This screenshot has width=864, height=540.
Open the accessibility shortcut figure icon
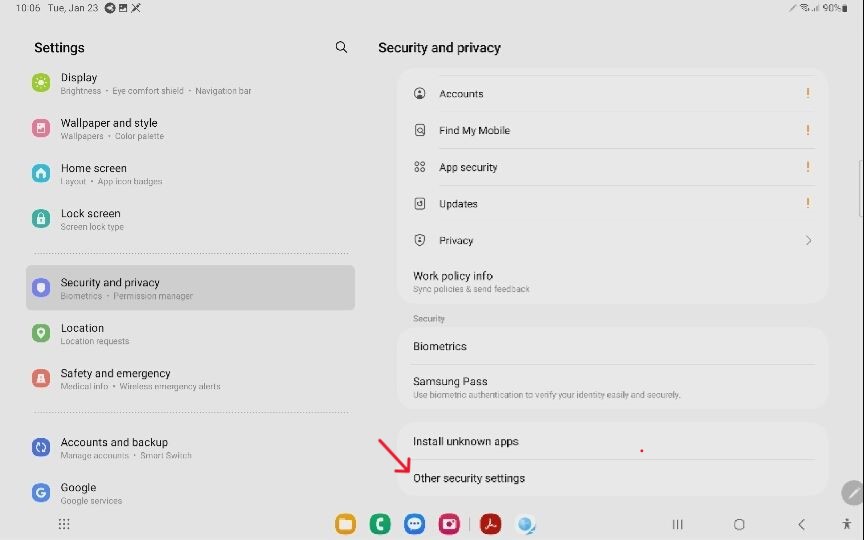click(846, 524)
